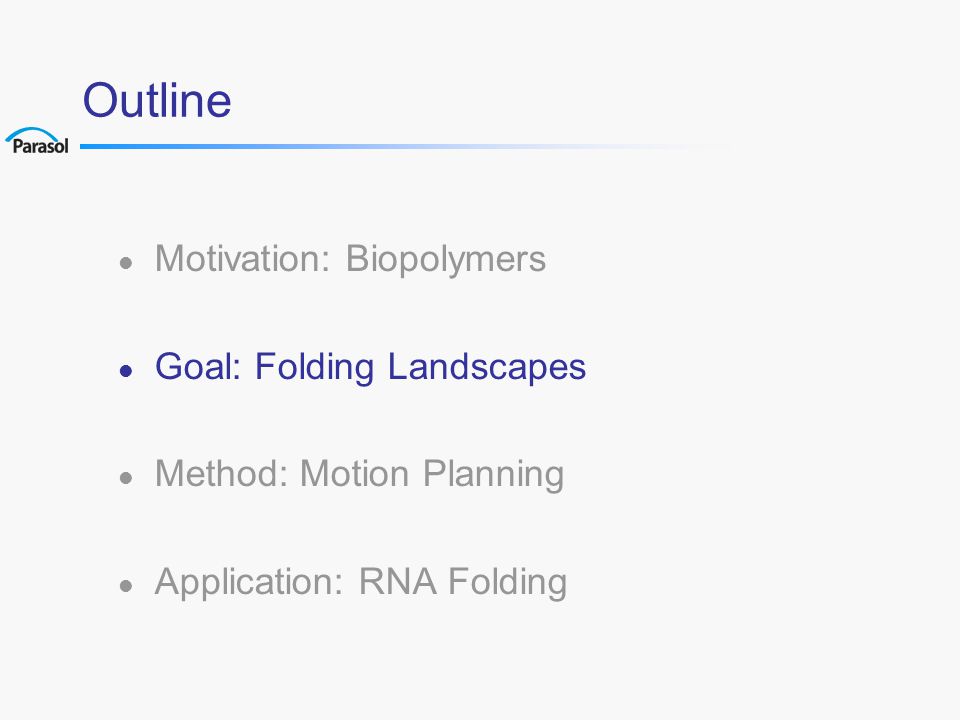Click the blue arc in Parasol logo
This screenshot has height=720, width=960.
click(32, 134)
